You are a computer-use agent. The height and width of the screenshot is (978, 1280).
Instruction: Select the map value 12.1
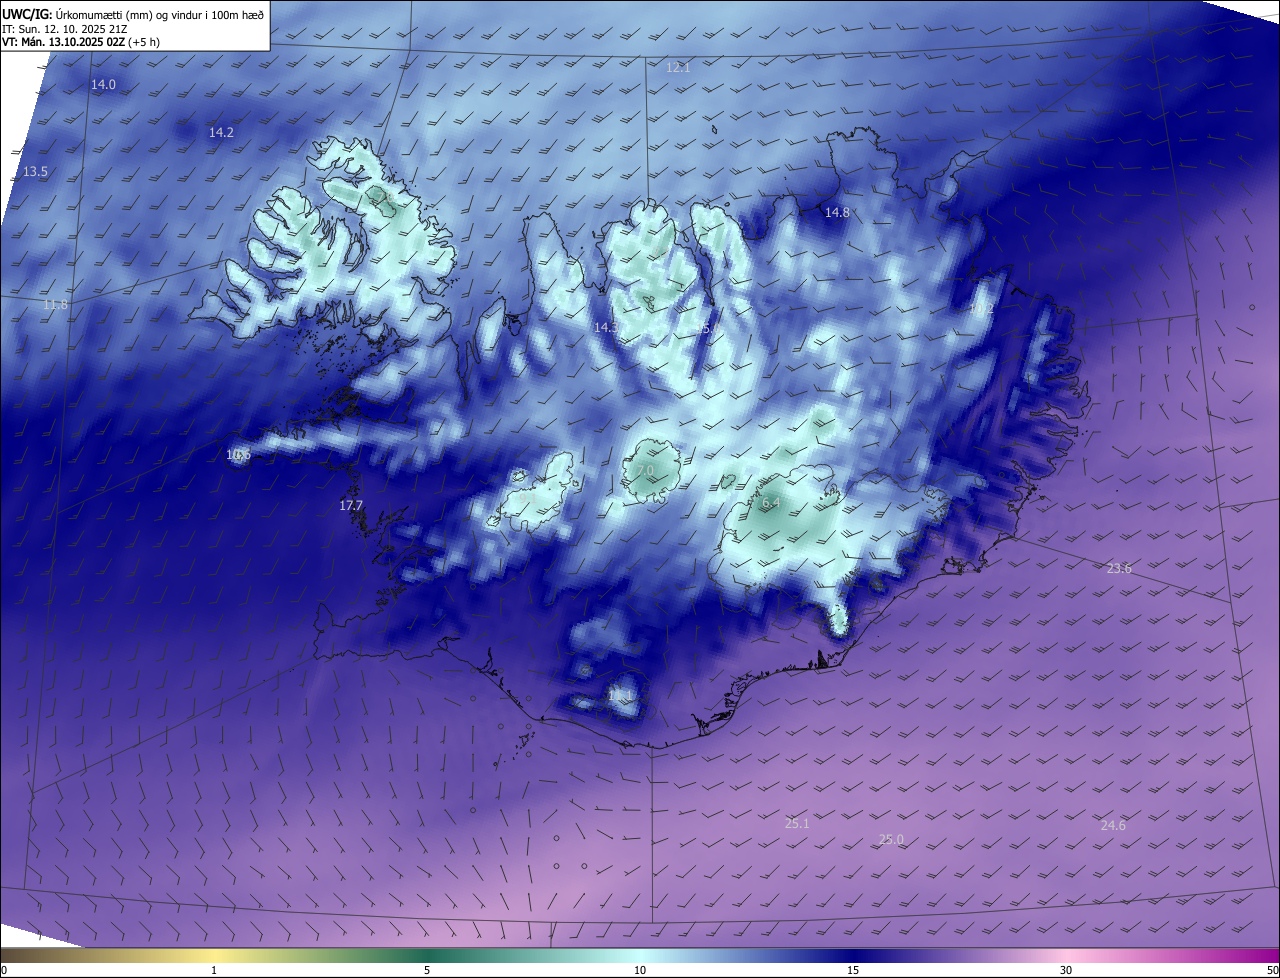pos(678,67)
